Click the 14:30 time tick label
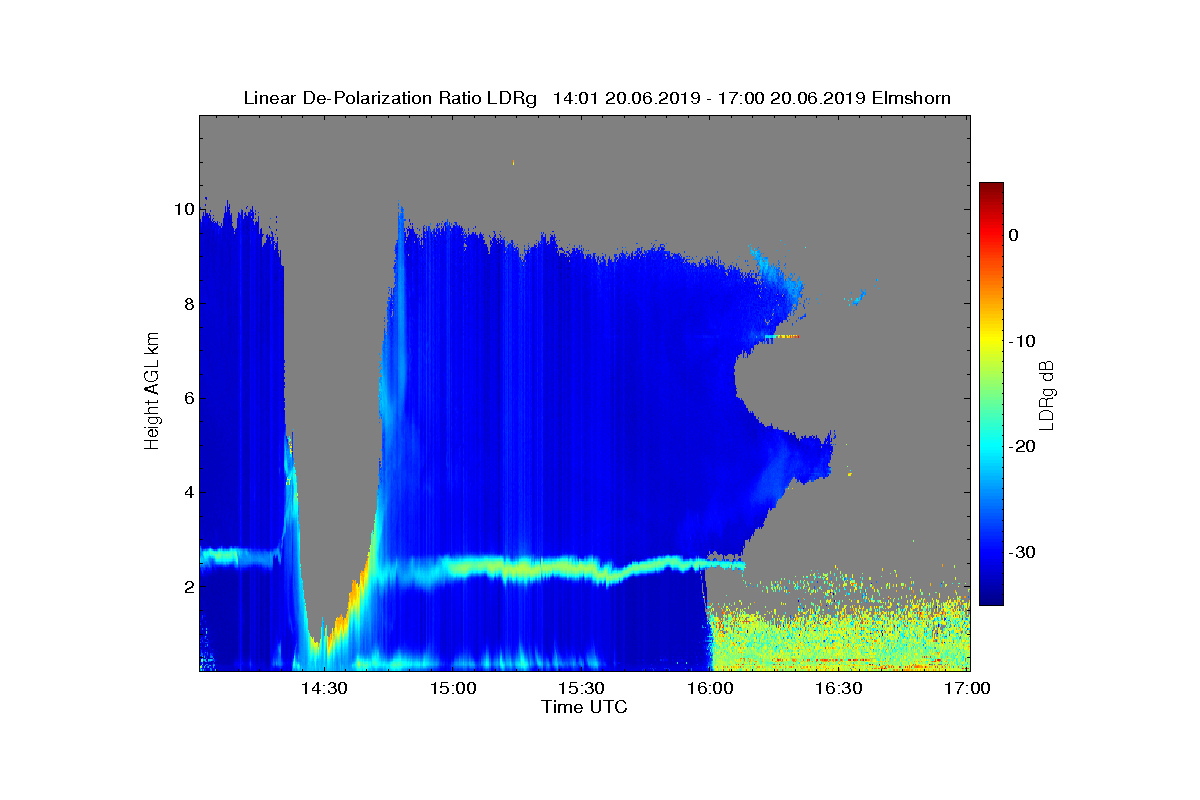1200x800 pixels. [x=323, y=689]
